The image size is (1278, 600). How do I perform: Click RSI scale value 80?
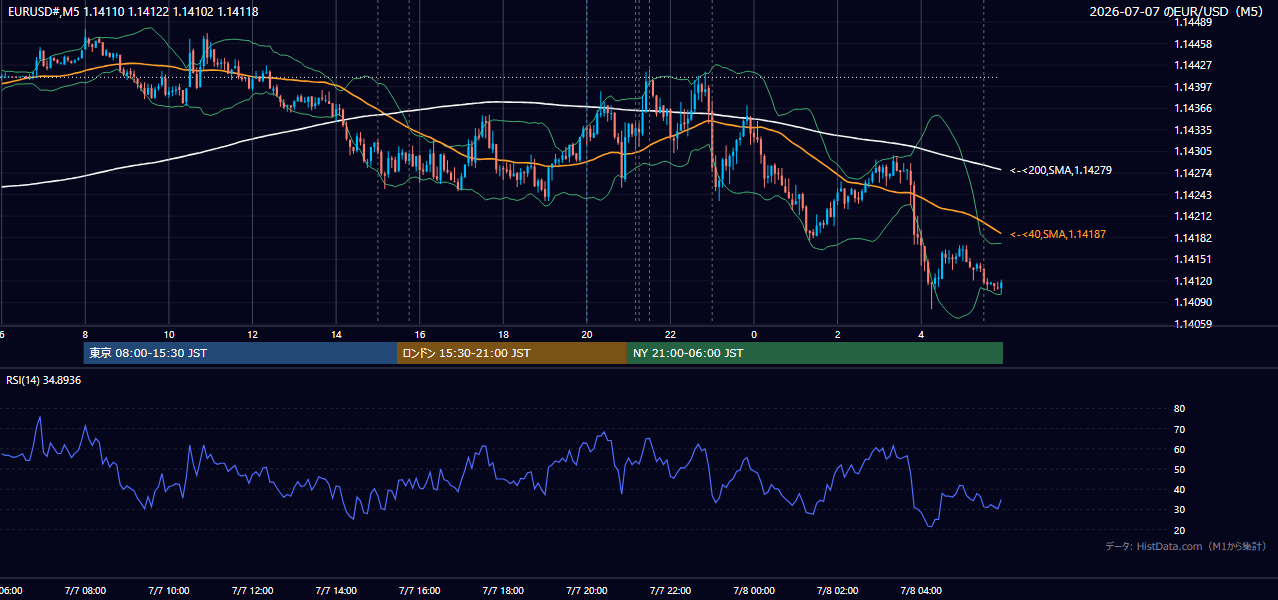pyautogui.click(x=1179, y=409)
